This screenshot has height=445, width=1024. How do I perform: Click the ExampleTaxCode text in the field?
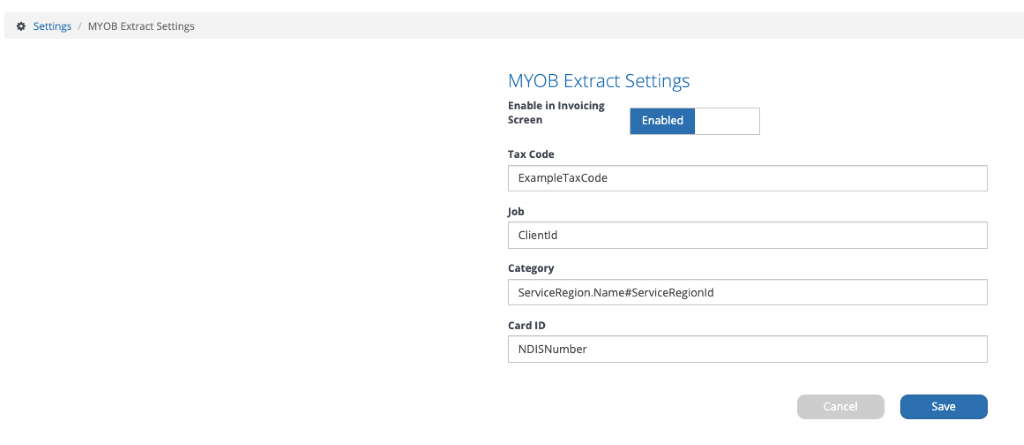click(x=563, y=178)
